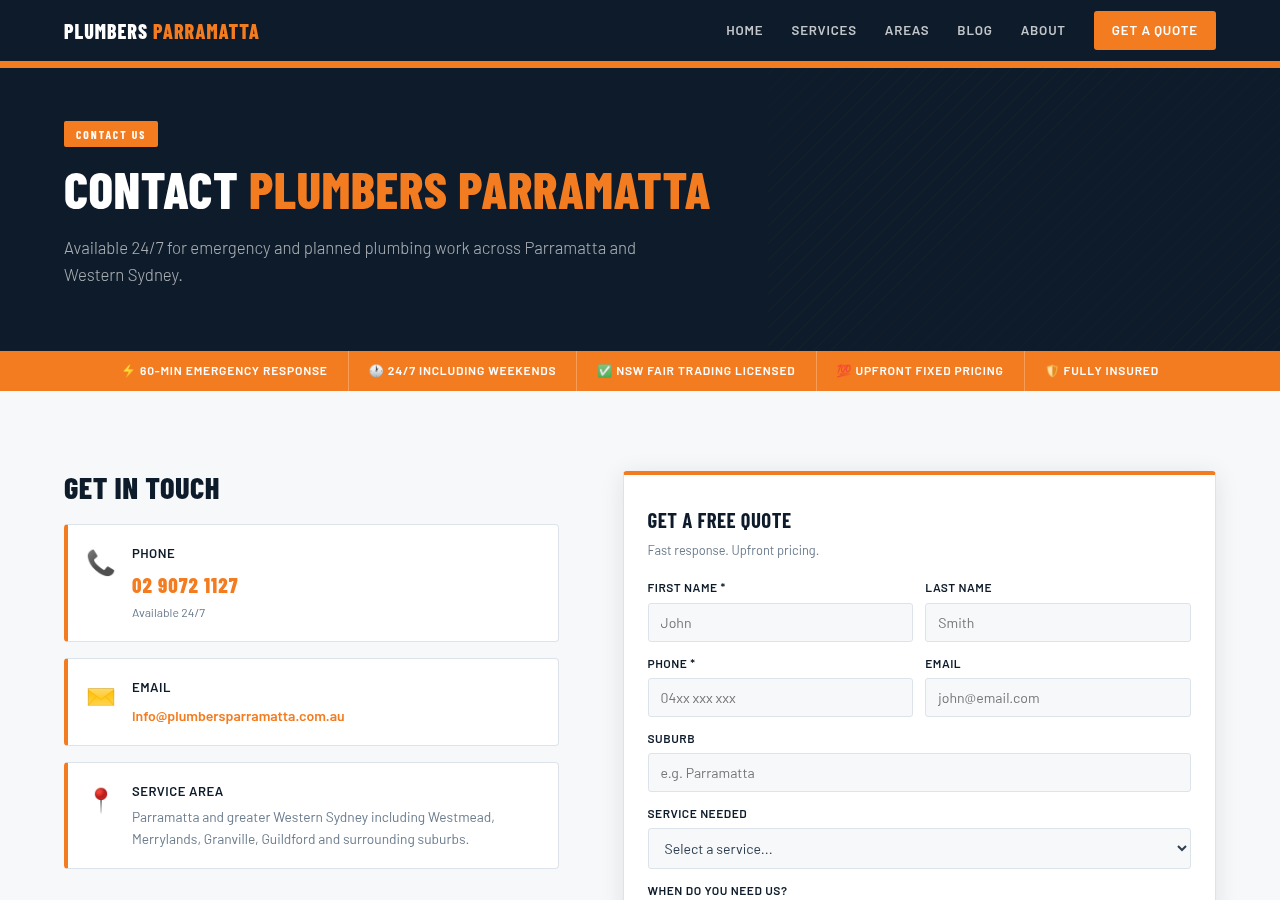This screenshot has width=1280, height=900.
Task: Click the Phone number input field
Action: coord(780,696)
